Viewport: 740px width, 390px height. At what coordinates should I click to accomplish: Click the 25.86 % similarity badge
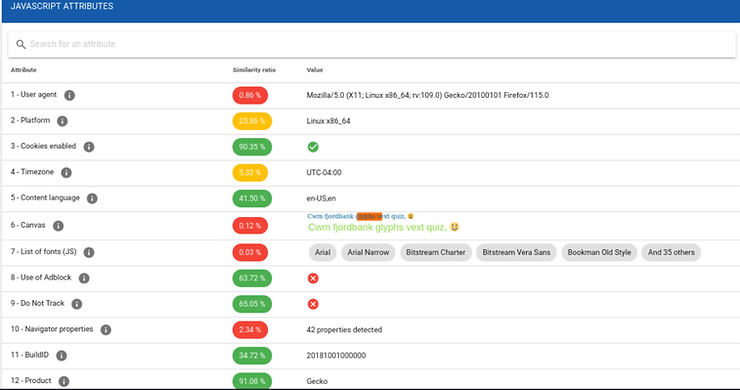pyautogui.click(x=252, y=121)
